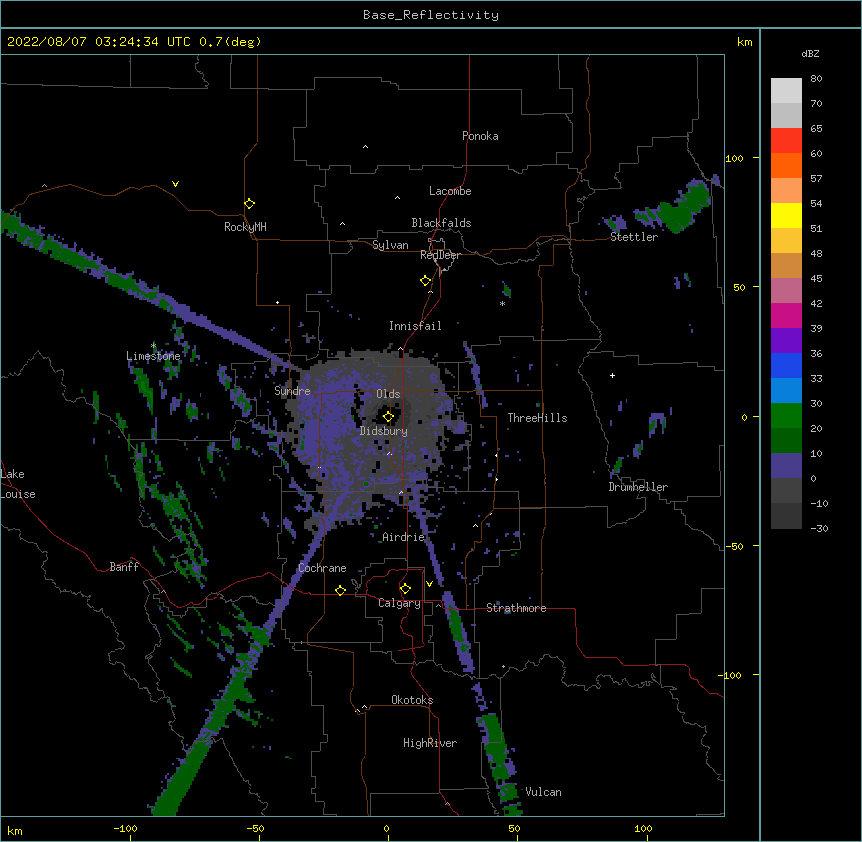This screenshot has width=862, height=842.
Task: Click the yellow radar site marker near Didsbury
Action: point(388,417)
